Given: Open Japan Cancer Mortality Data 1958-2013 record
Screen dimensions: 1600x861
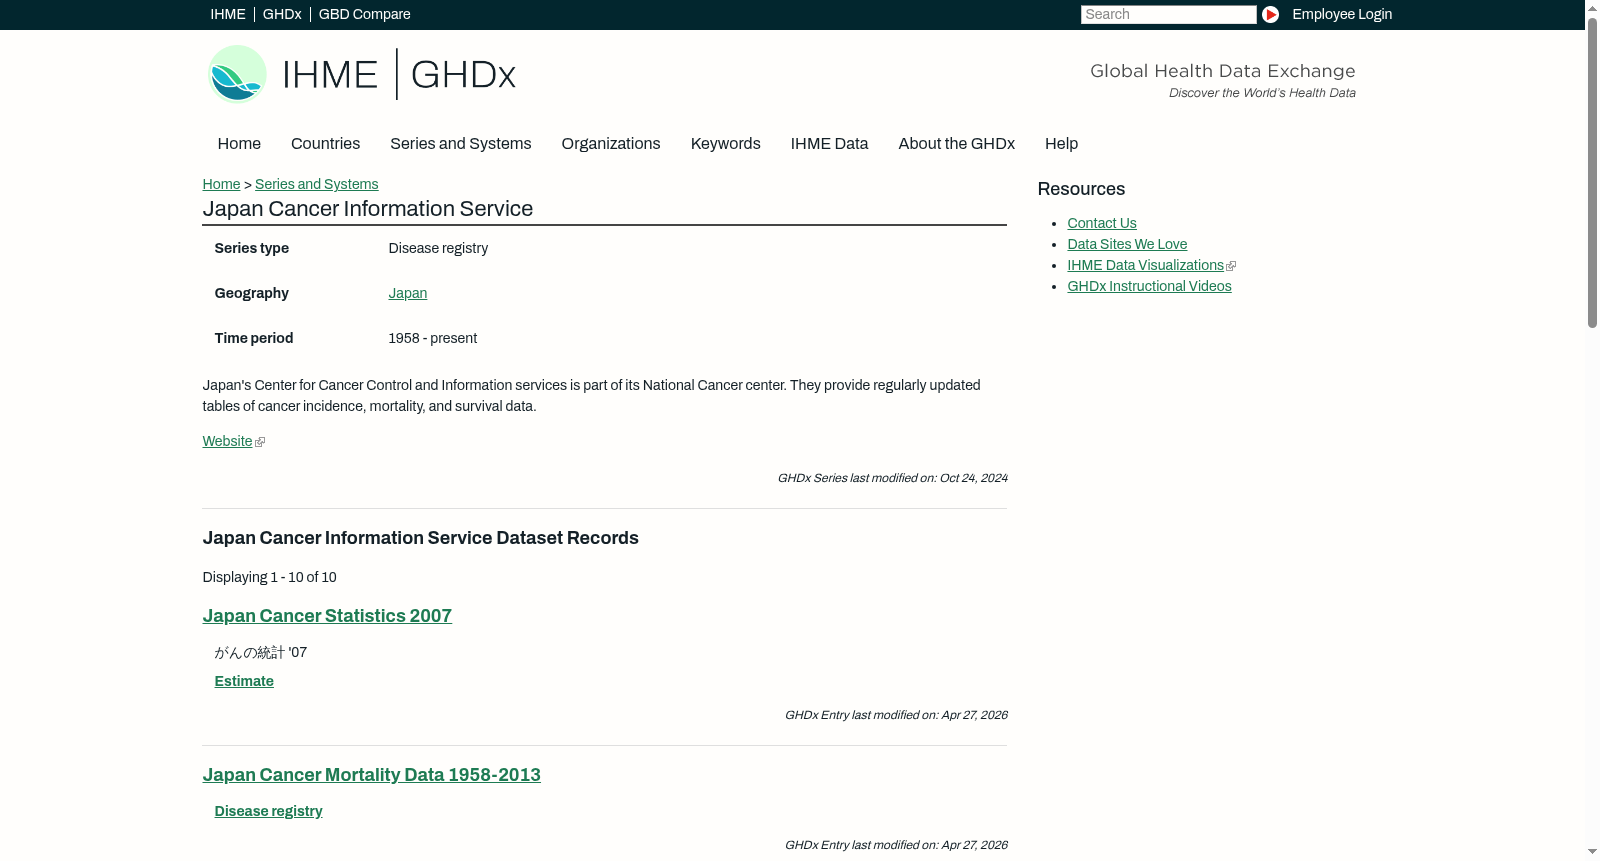Looking at the screenshot, I should tap(371, 775).
